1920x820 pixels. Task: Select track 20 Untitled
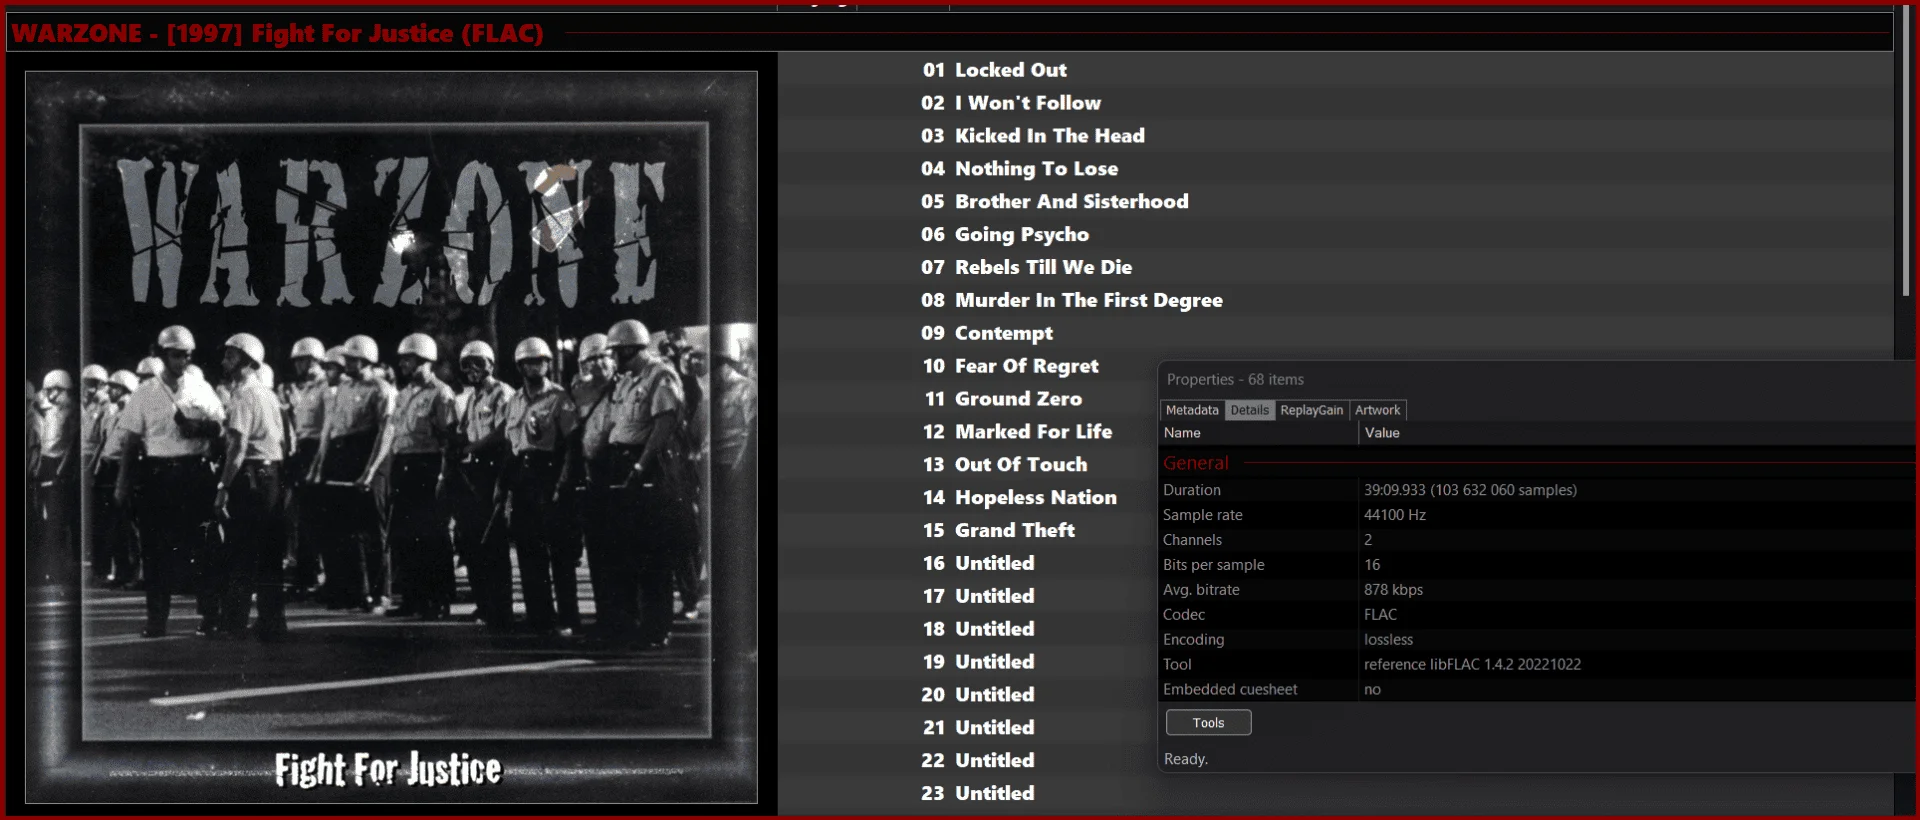coord(978,695)
